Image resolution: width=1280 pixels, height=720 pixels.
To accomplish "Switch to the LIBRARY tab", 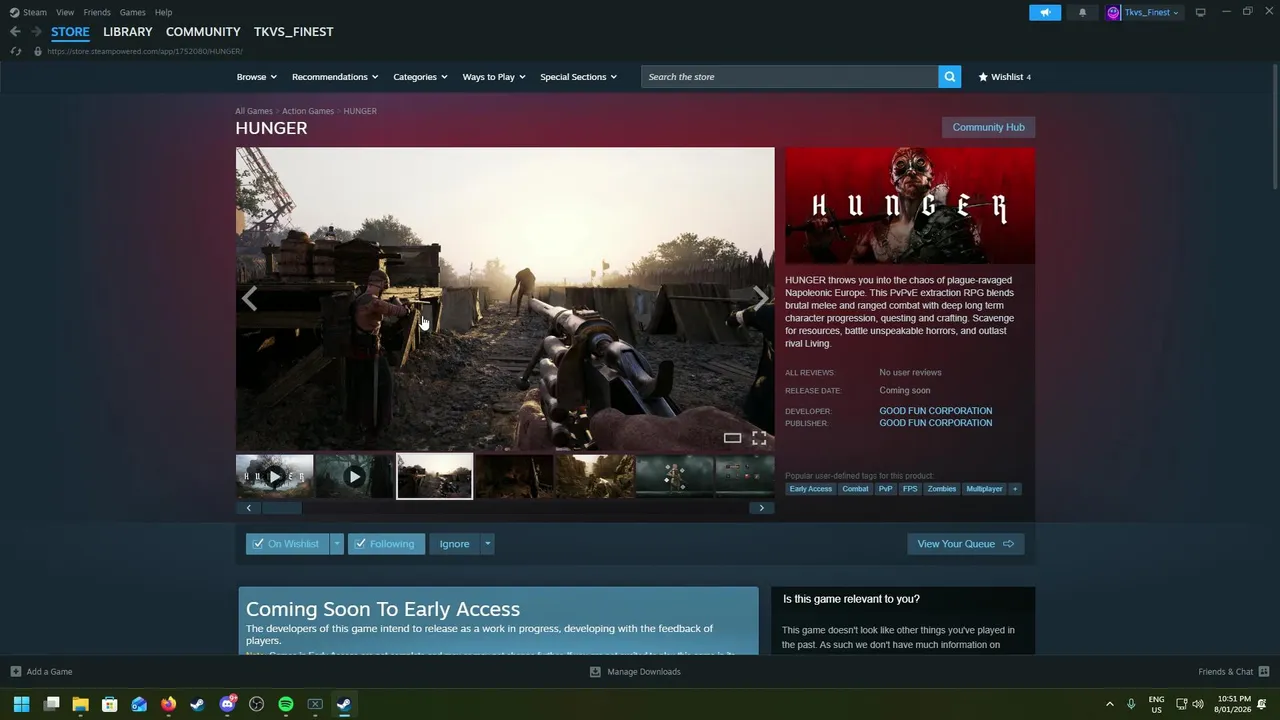I will pos(128,32).
